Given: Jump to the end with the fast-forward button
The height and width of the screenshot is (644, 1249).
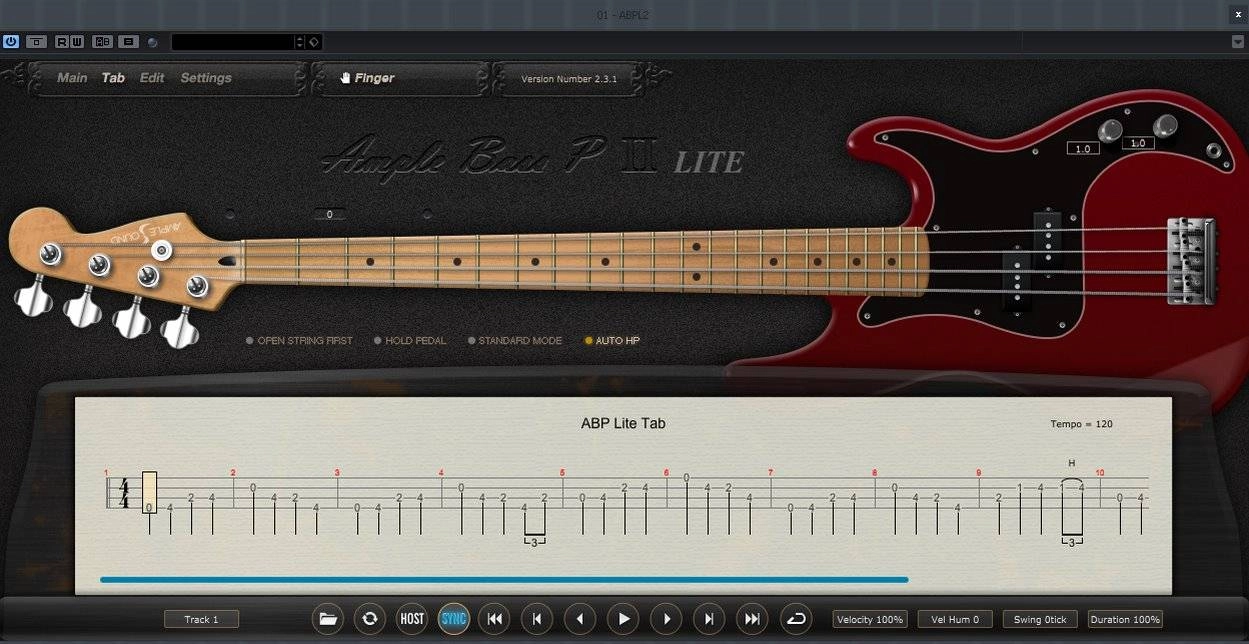Looking at the screenshot, I should point(752,619).
